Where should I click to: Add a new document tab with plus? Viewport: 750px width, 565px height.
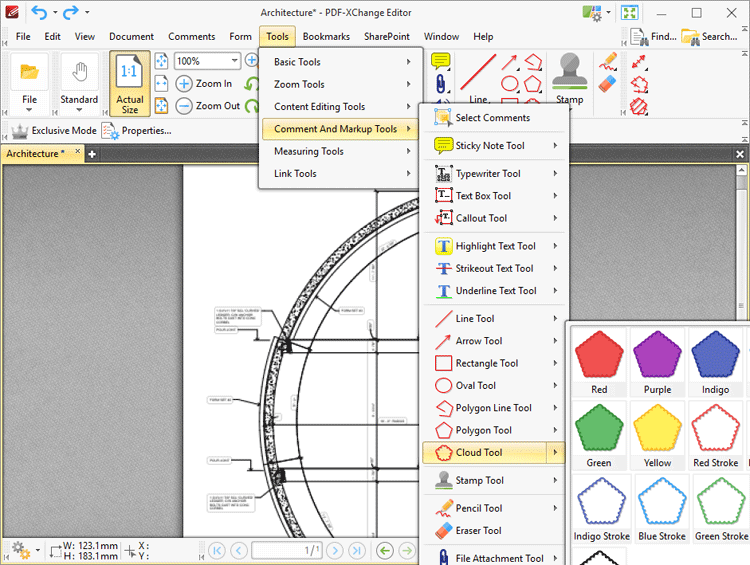(x=92, y=154)
